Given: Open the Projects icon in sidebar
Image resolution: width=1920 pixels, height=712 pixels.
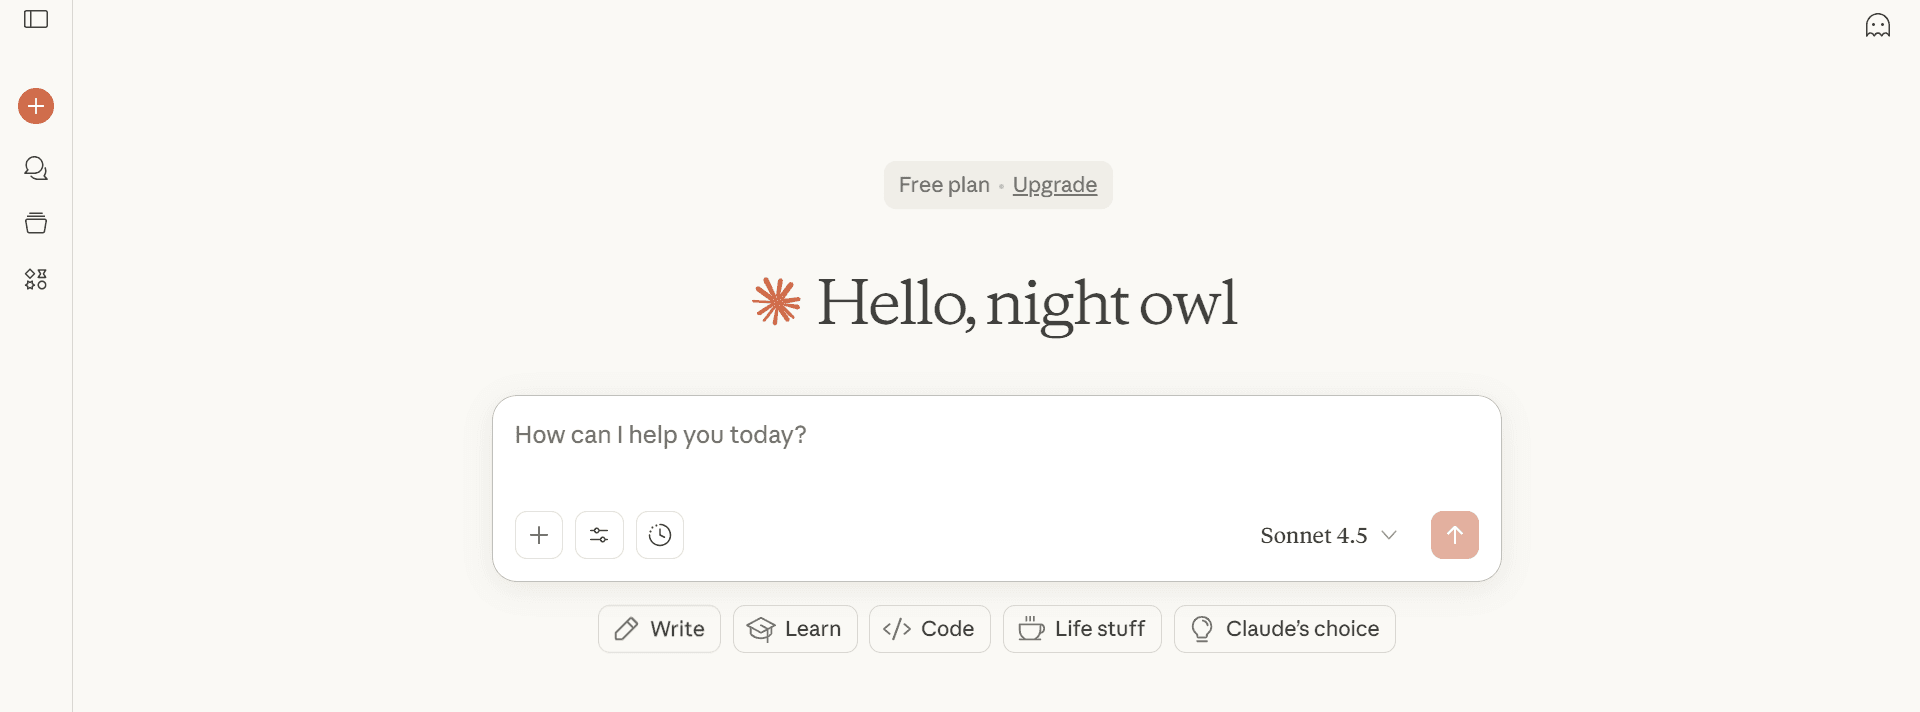Looking at the screenshot, I should [36, 223].
